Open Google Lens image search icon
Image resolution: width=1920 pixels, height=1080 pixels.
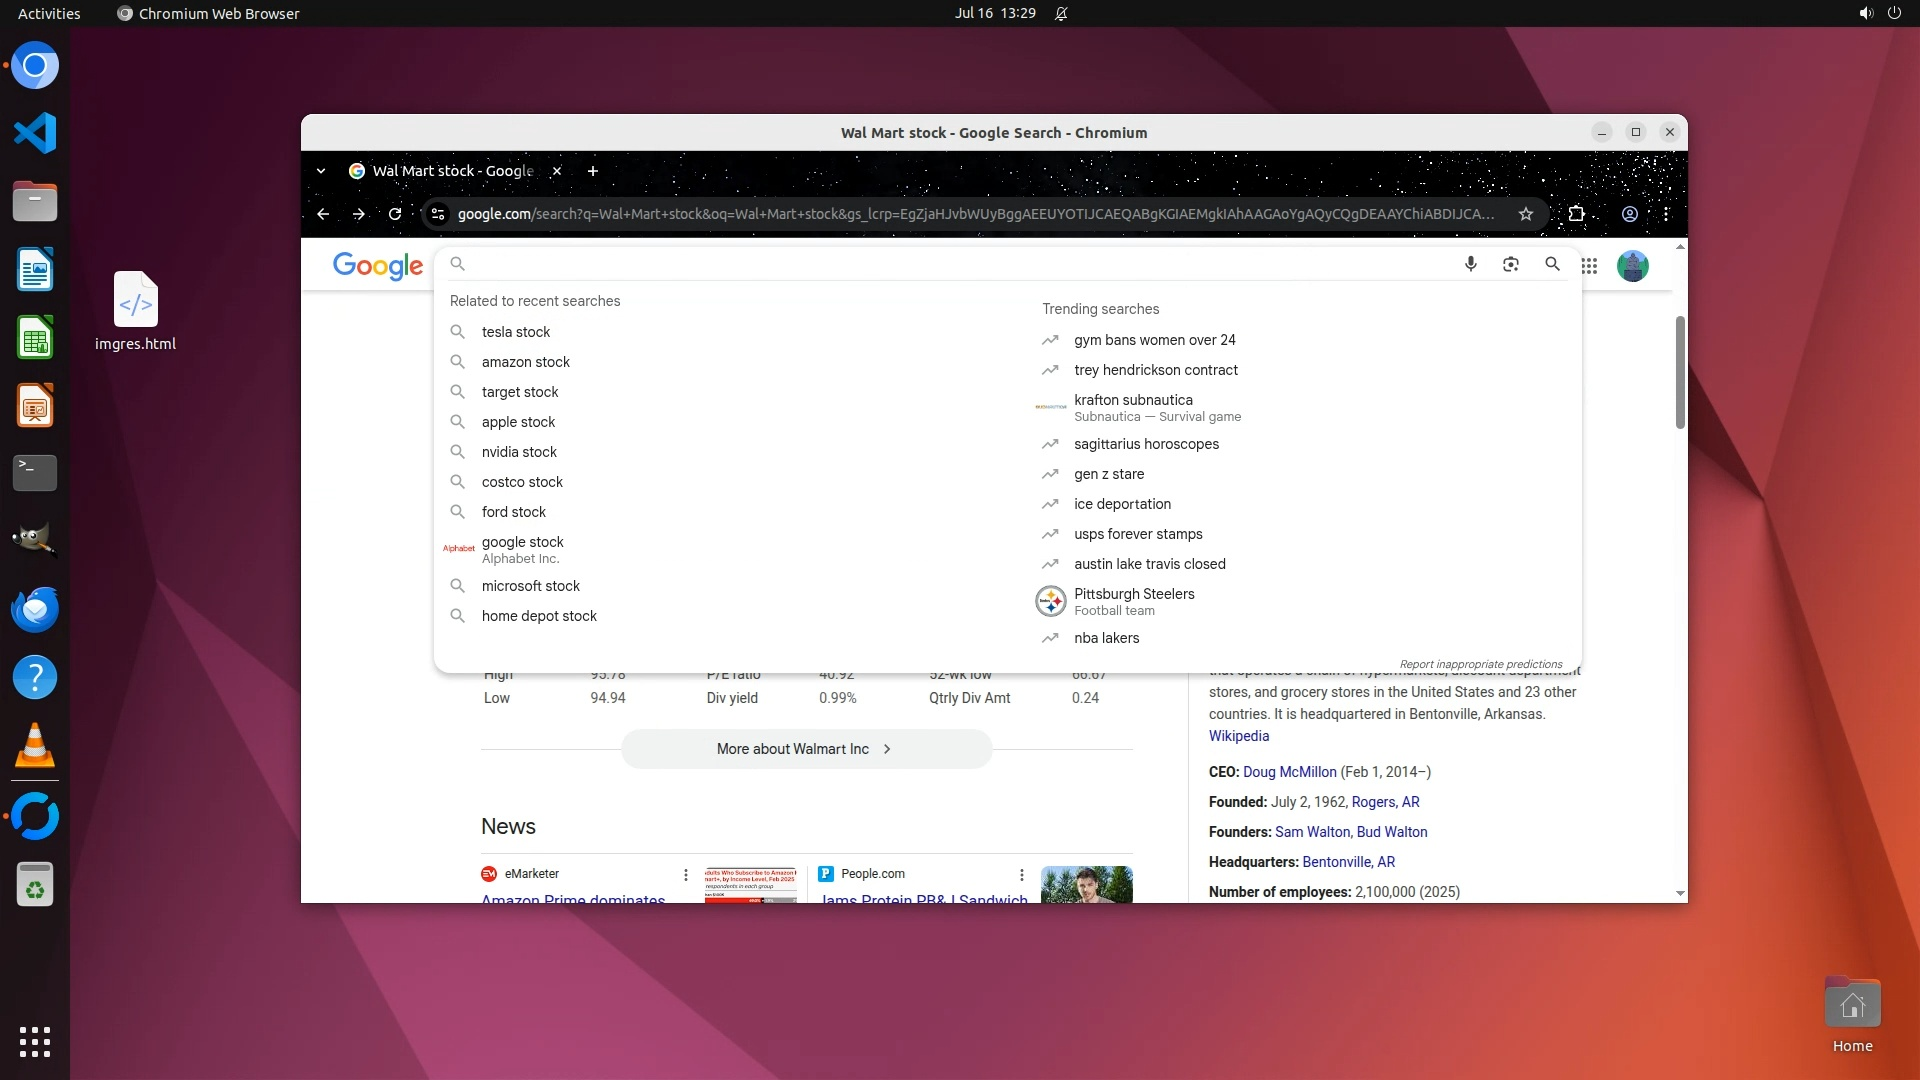1510,264
